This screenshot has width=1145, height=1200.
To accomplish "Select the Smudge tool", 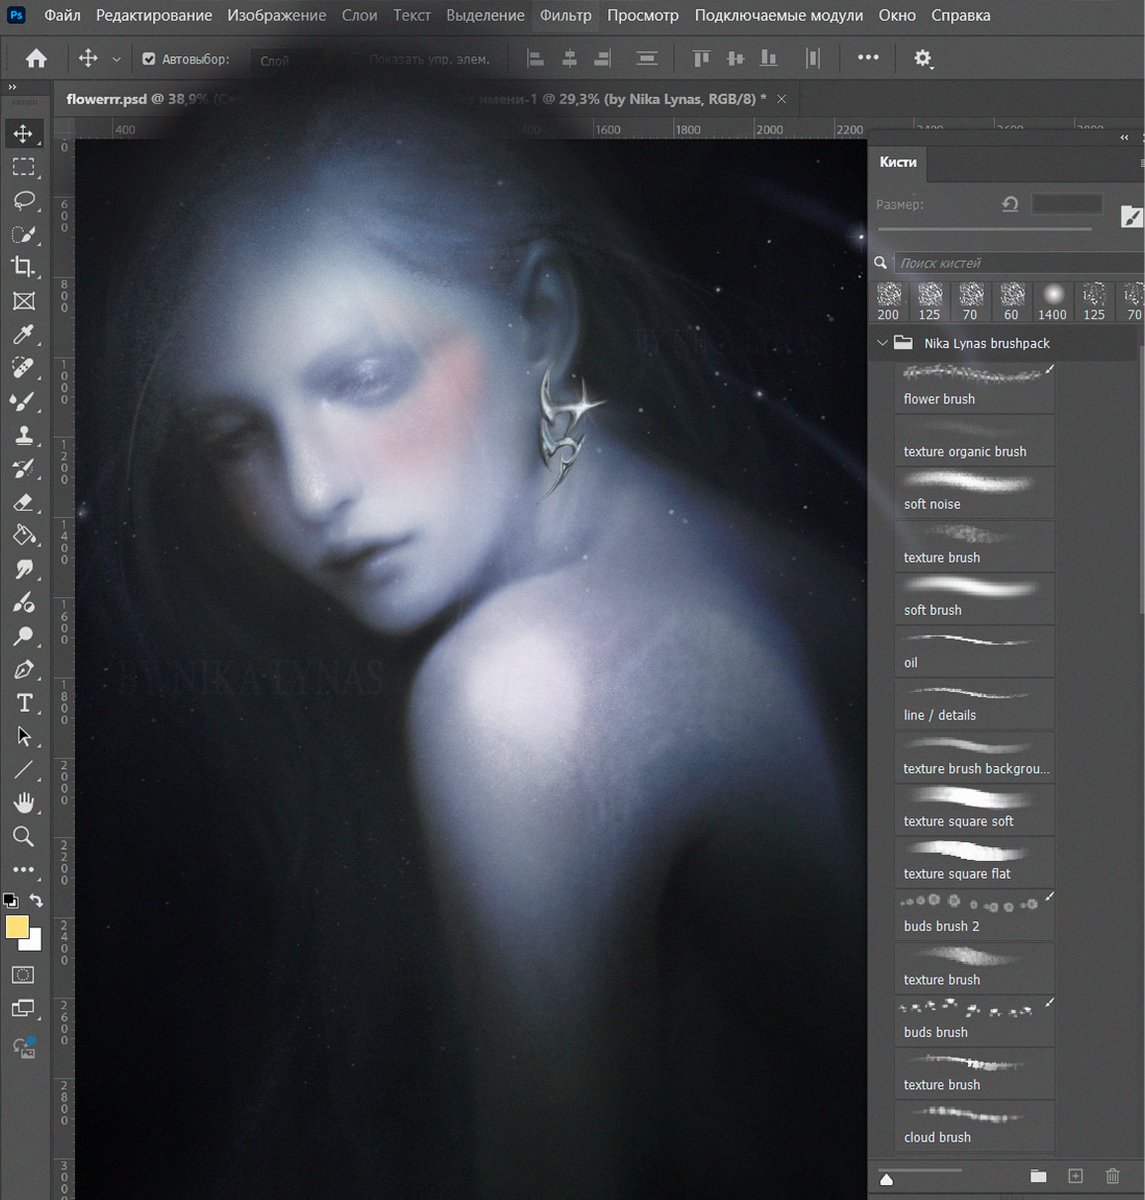I will coord(23,569).
